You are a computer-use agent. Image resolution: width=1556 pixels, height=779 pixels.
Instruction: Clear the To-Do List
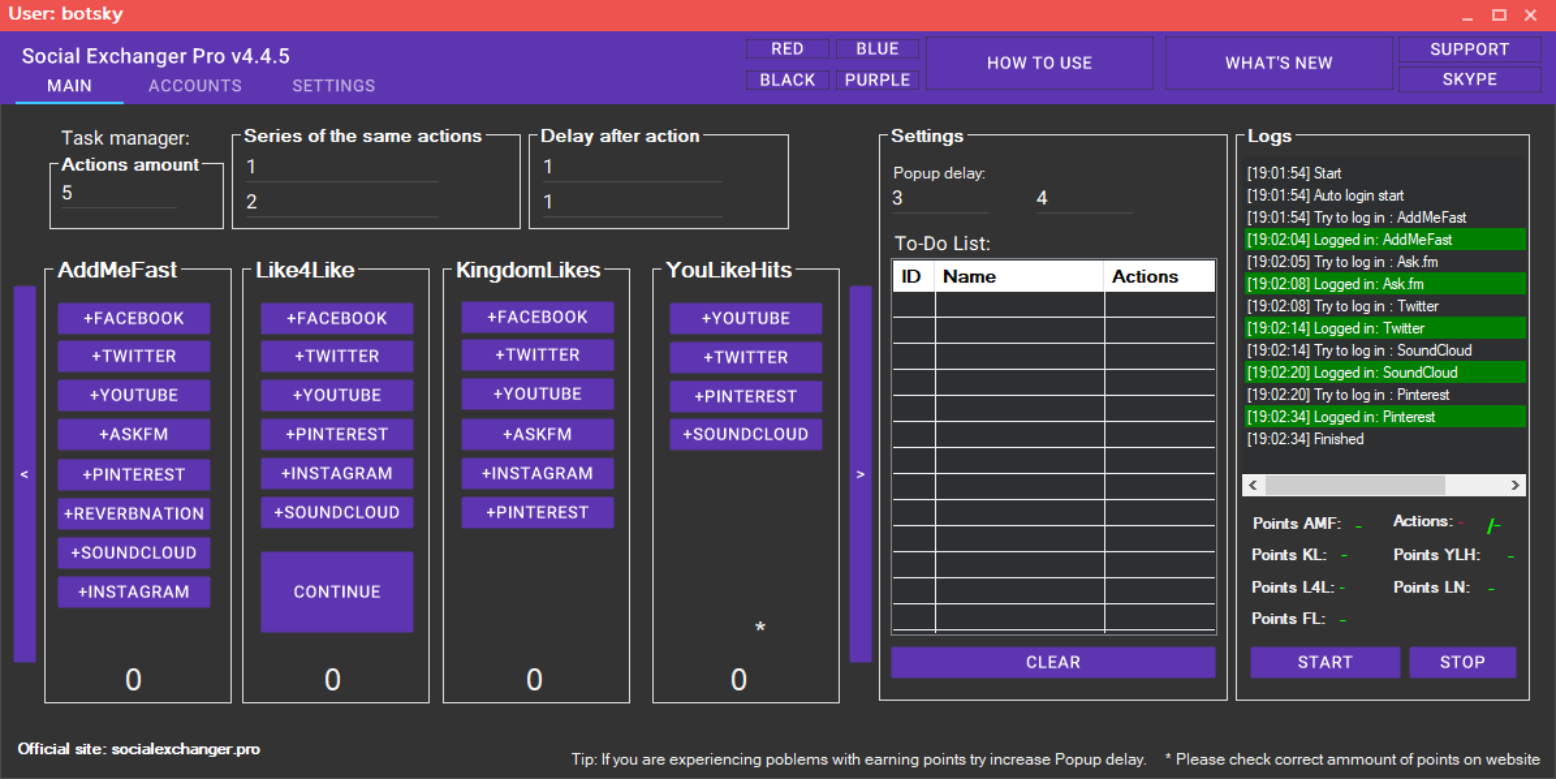pyautogui.click(x=1053, y=662)
